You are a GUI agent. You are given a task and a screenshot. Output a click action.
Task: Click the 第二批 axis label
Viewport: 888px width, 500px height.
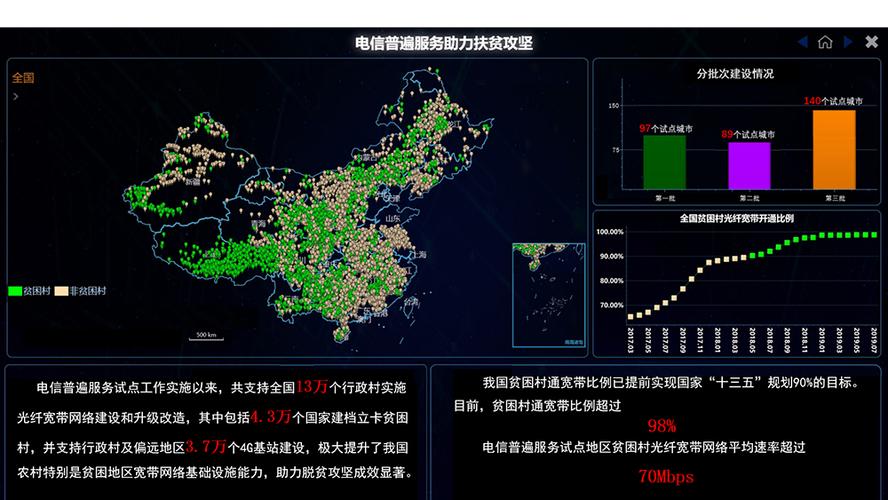coord(749,198)
